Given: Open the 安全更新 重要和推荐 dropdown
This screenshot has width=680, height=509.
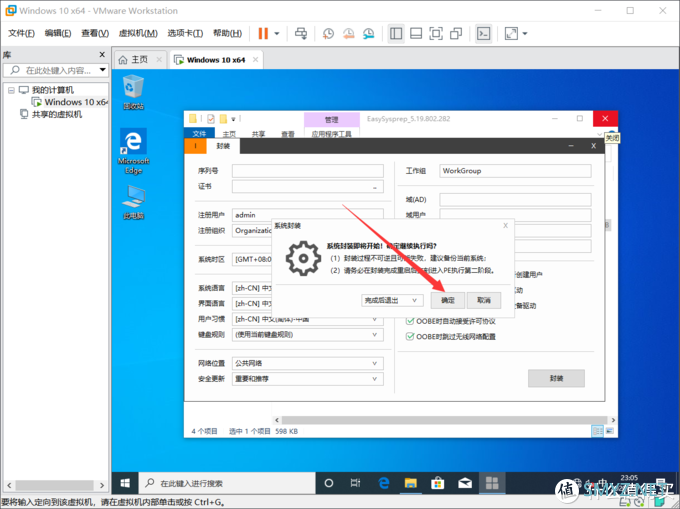Looking at the screenshot, I should (308, 379).
